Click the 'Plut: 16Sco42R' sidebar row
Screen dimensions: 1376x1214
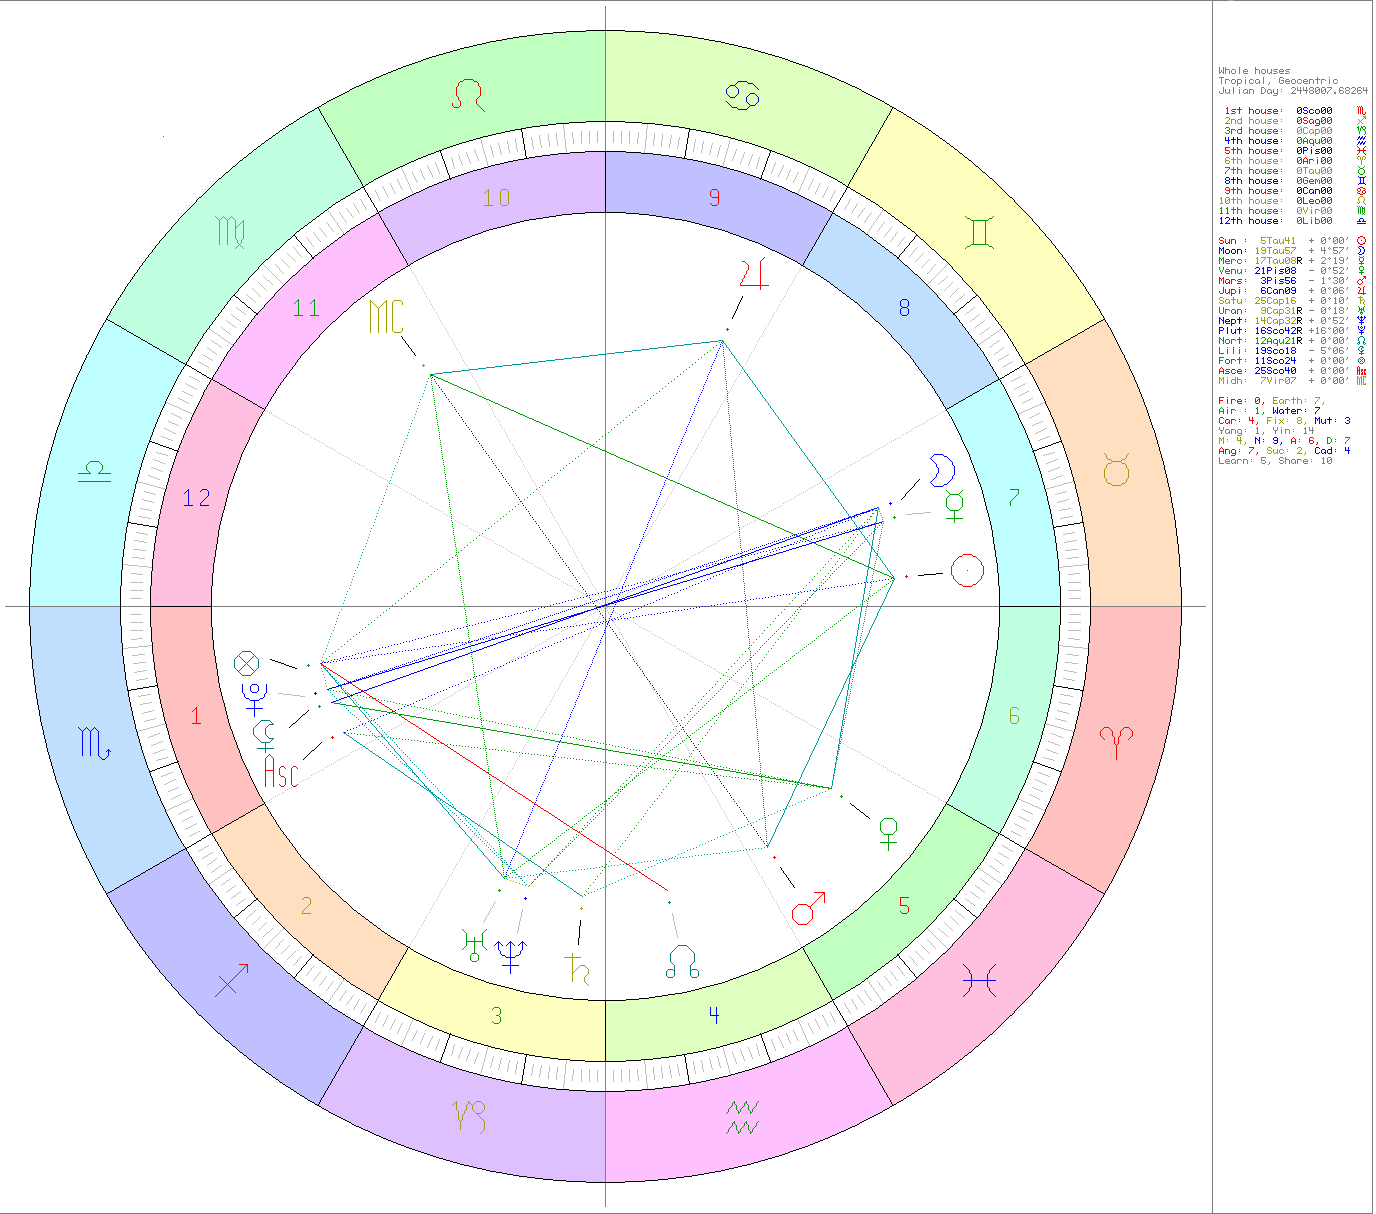[x=1293, y=331]
